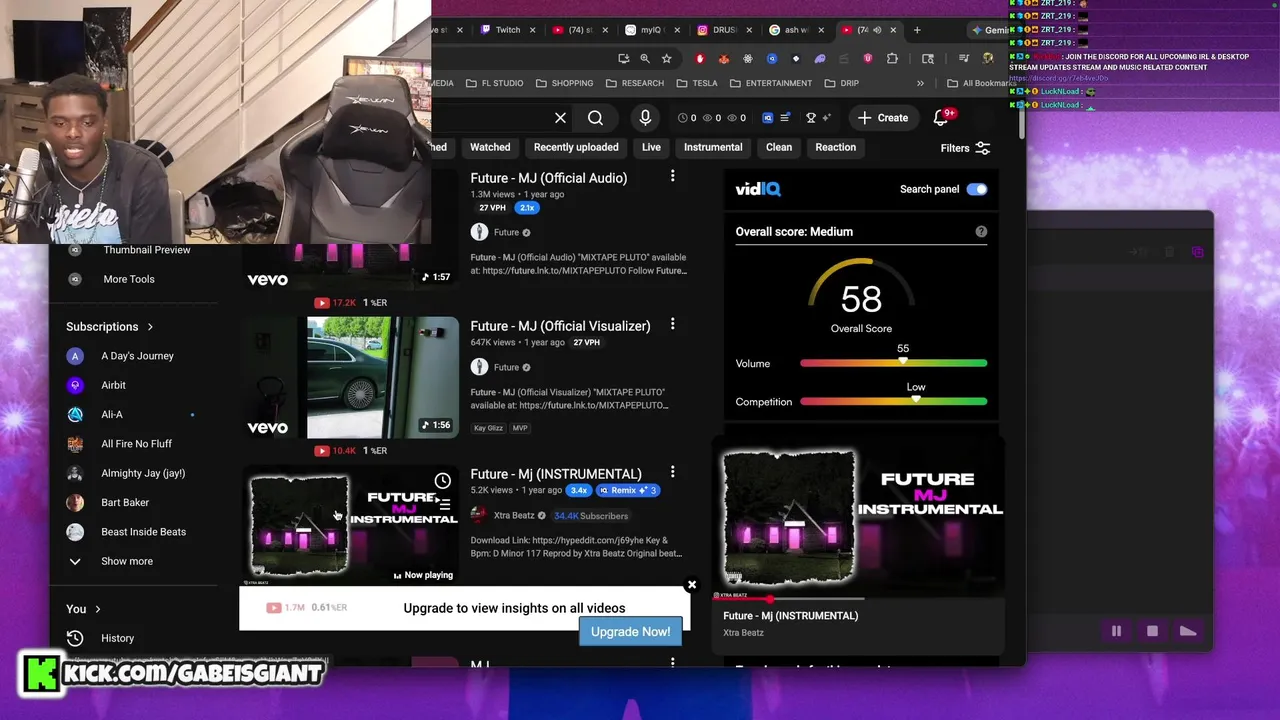
Task: Select the Clean filter chip
Action: pyautogui.click(x=779, y=147)
